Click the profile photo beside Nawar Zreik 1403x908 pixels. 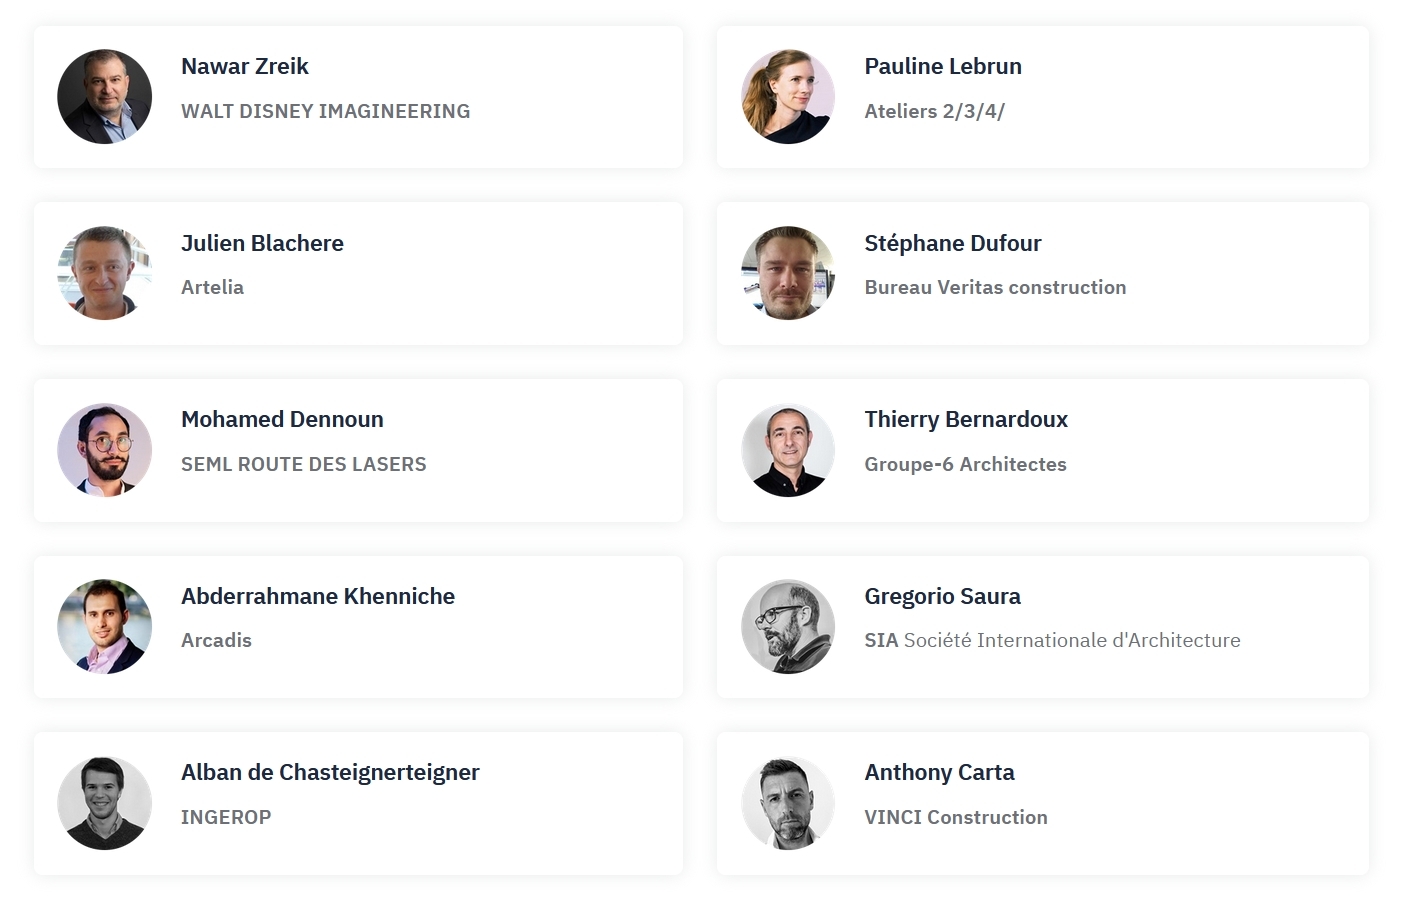point(105,97)
